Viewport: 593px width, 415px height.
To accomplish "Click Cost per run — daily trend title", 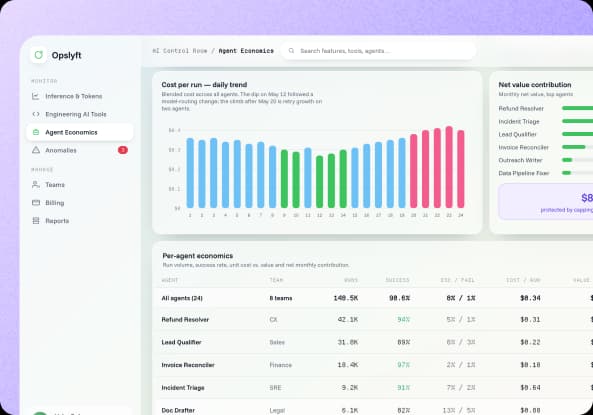I will coord(204,85).
